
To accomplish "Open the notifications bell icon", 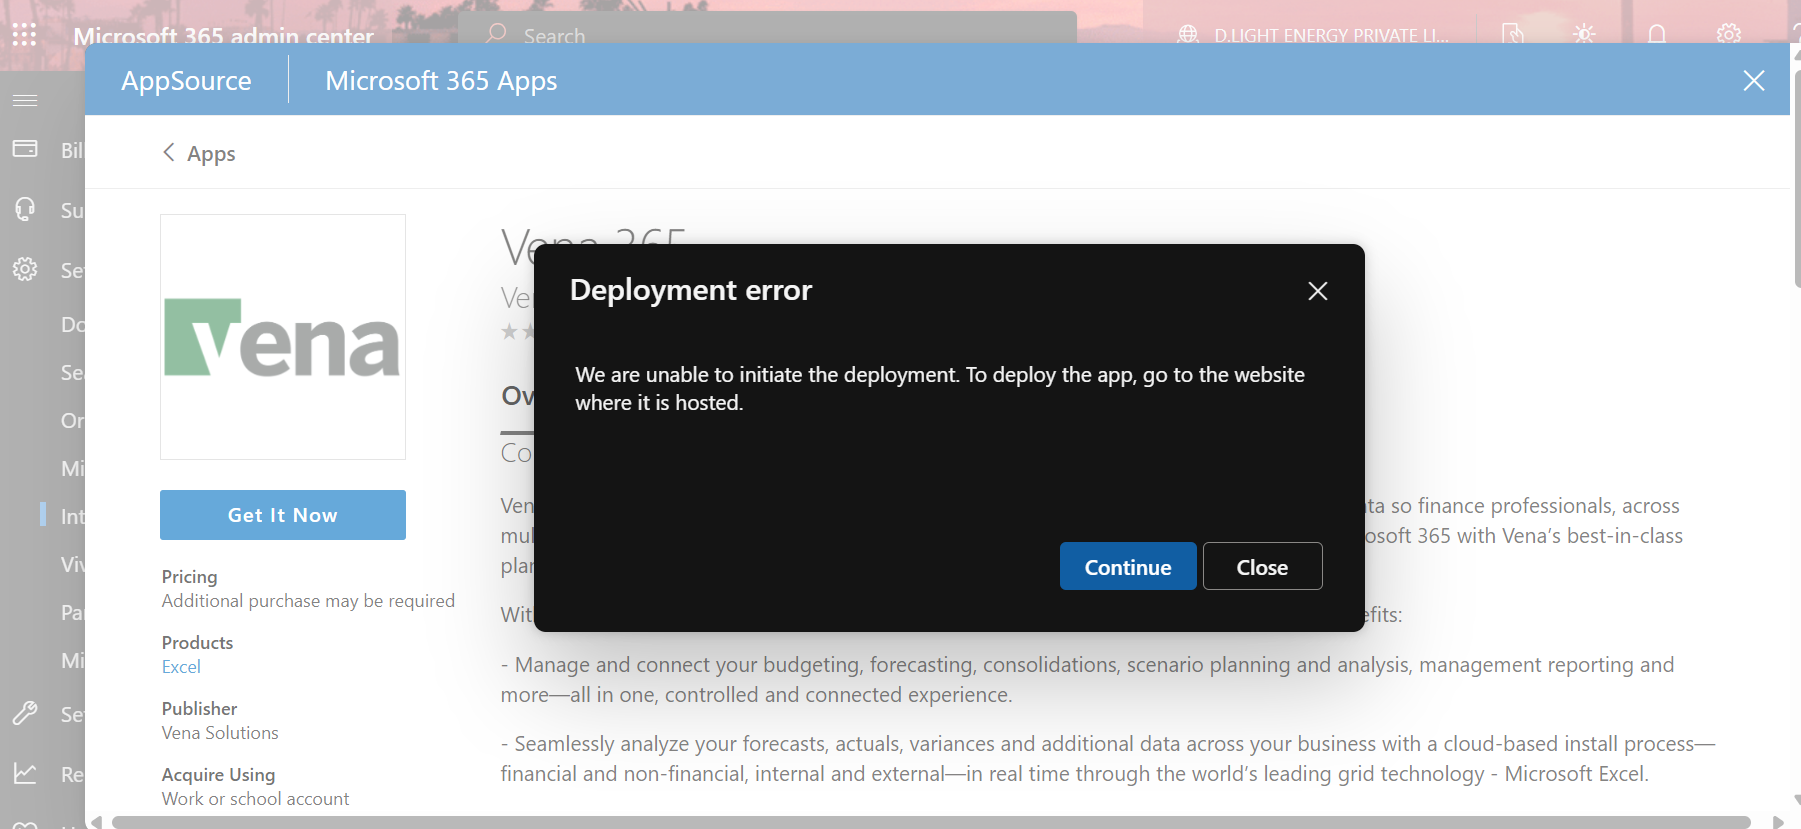I will point(1657,35).
